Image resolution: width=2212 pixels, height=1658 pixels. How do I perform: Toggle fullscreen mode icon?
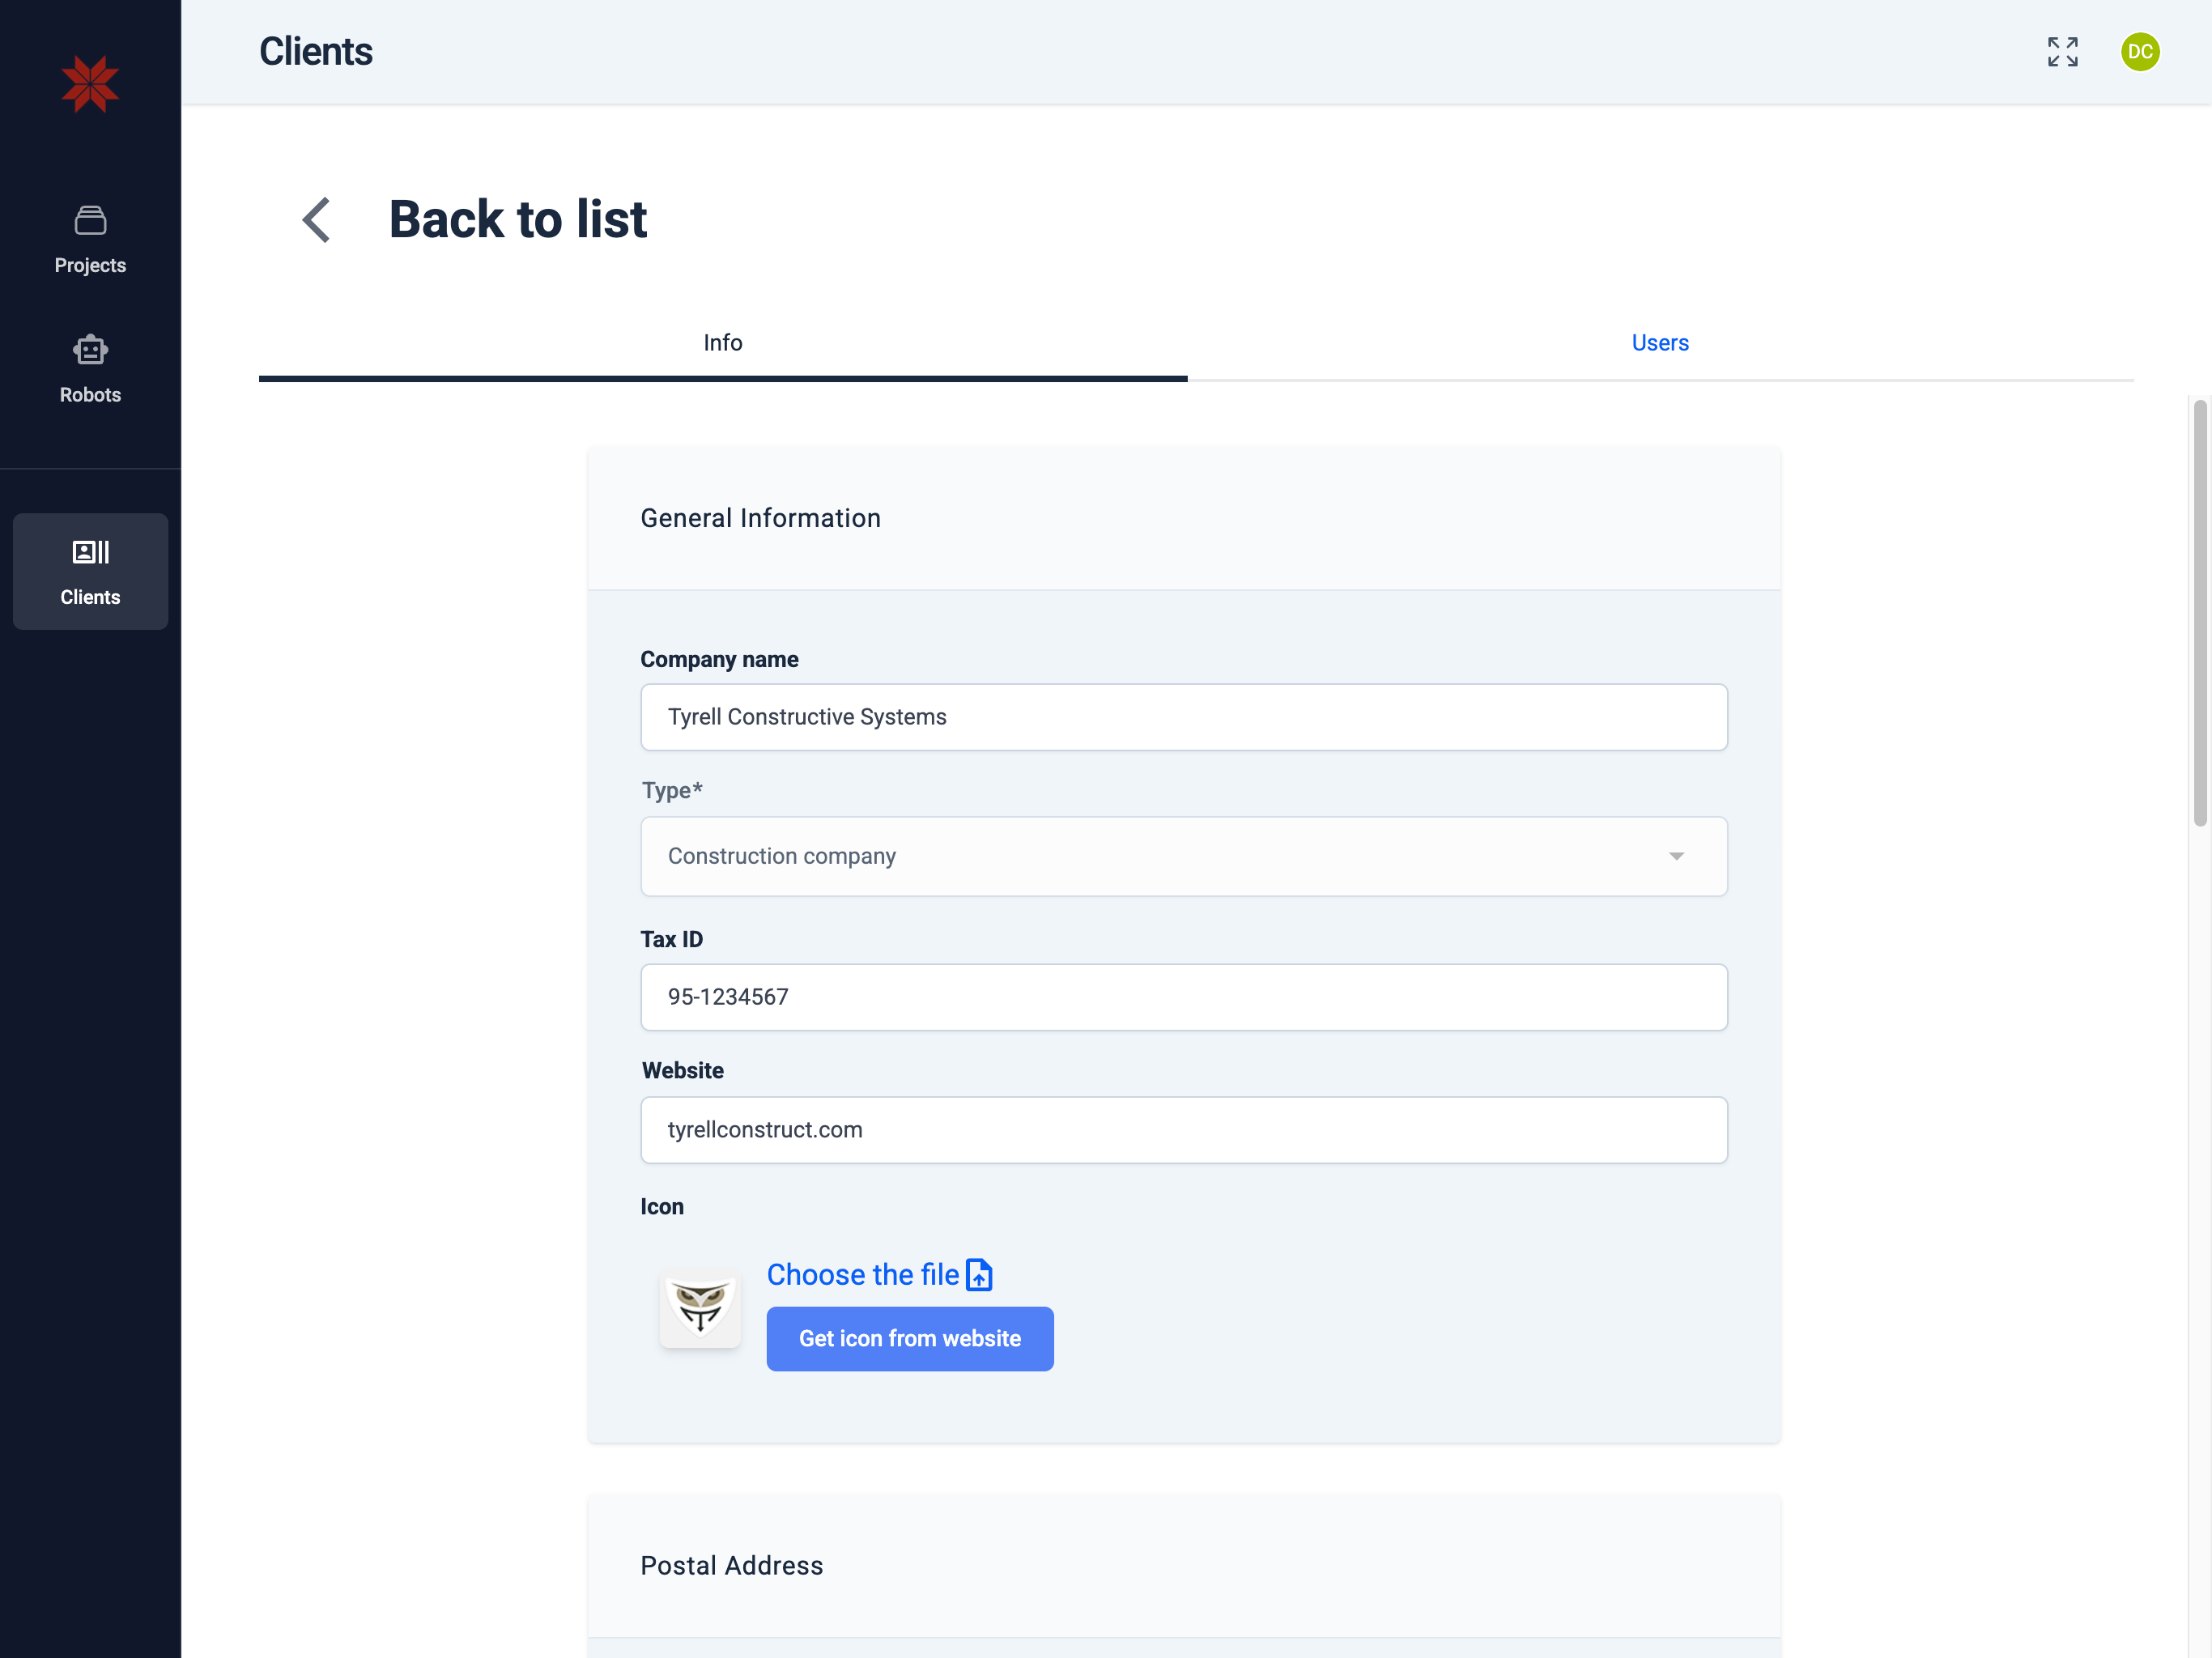point(2062,52)
